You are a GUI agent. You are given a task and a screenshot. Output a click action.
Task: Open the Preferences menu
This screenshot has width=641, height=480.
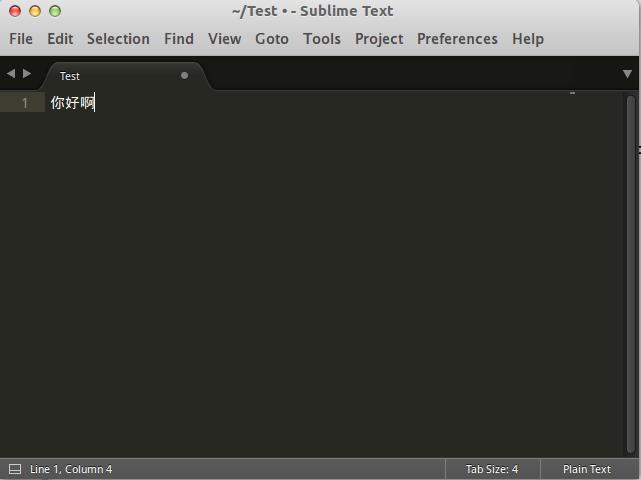point(457,39)
